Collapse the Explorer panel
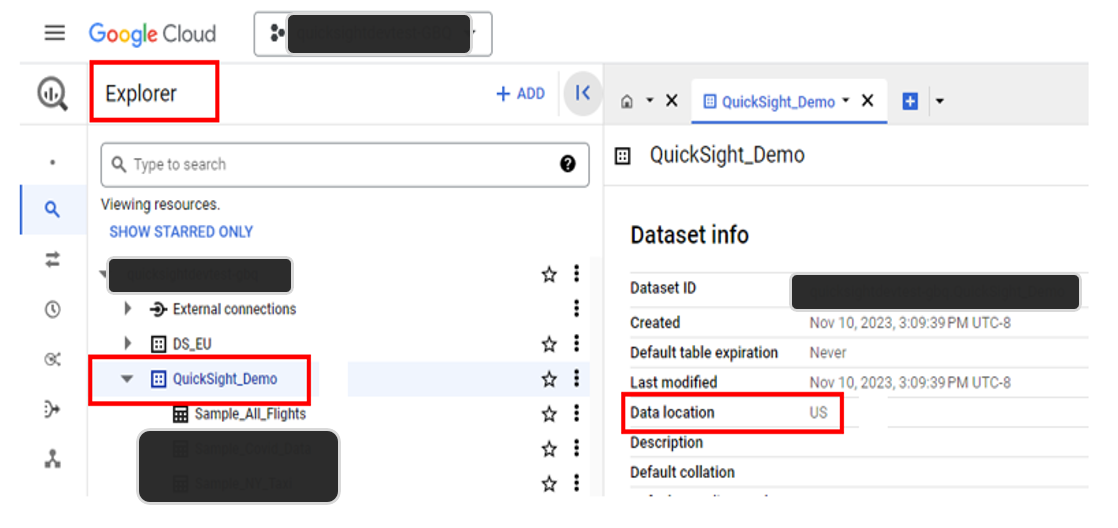This screenshot has height=528, width=1118. click(583, 93)
